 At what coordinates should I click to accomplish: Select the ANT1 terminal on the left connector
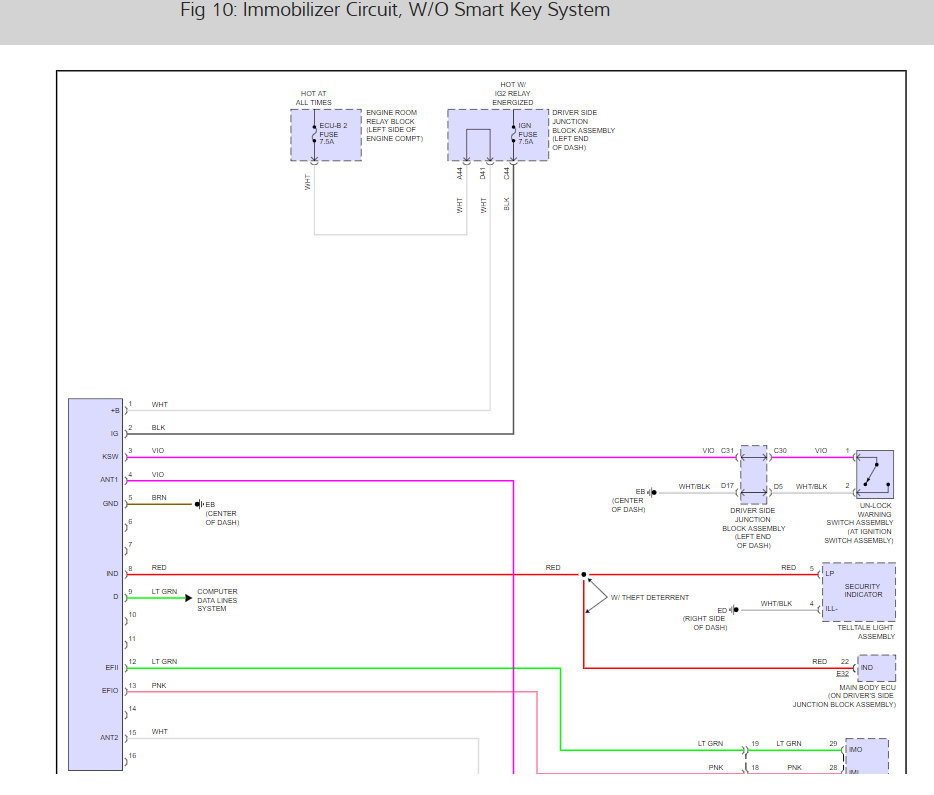pyautogui.click(x=110, y=480)
